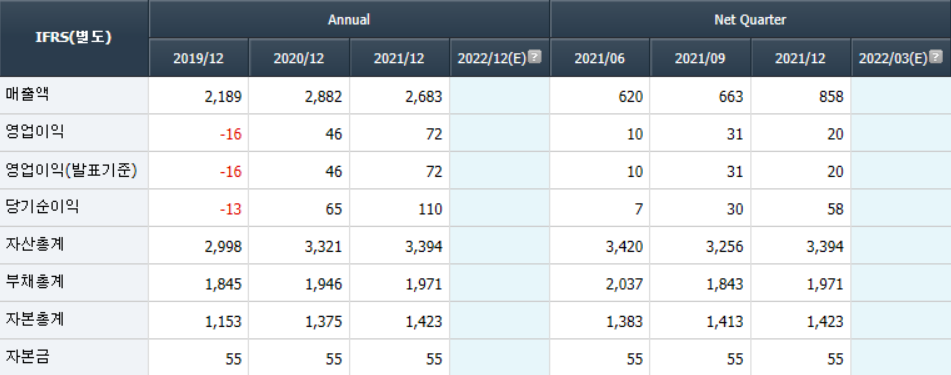
Task: Click the 30 net income value
Action: (x=736, y=209)
